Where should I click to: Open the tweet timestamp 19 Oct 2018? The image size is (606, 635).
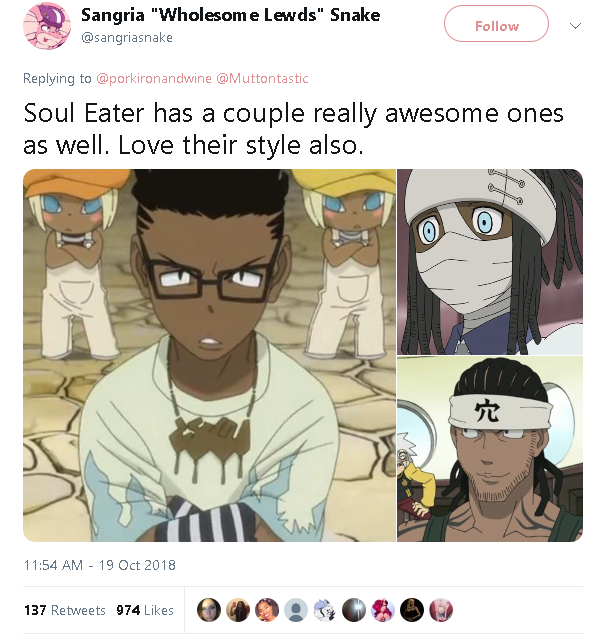click(100, 565)
